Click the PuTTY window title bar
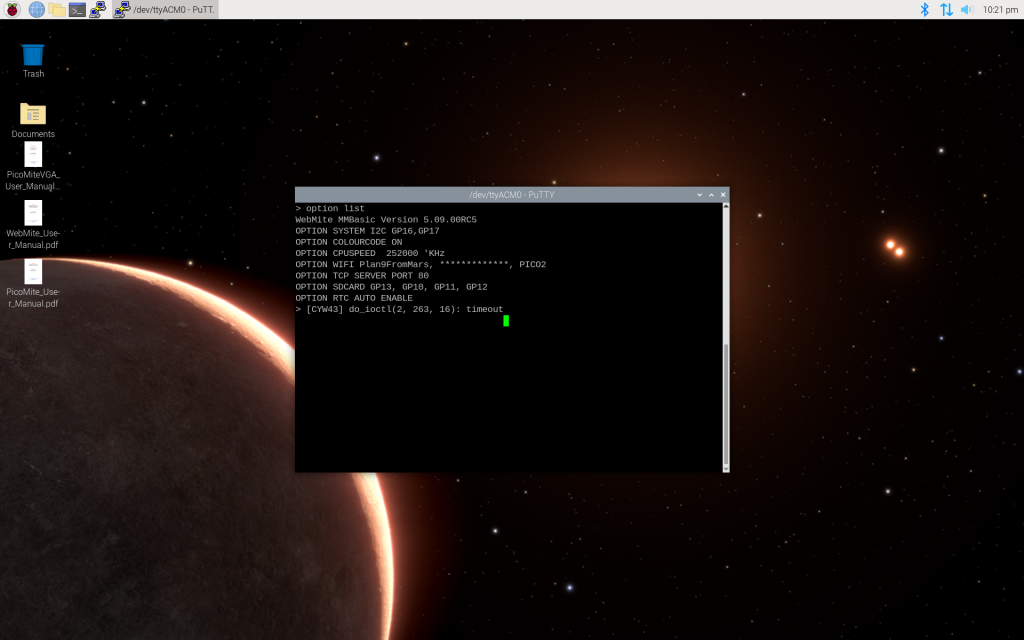Screen dimensions: 1024x640 pyautogui.click(x=500, y=194)
